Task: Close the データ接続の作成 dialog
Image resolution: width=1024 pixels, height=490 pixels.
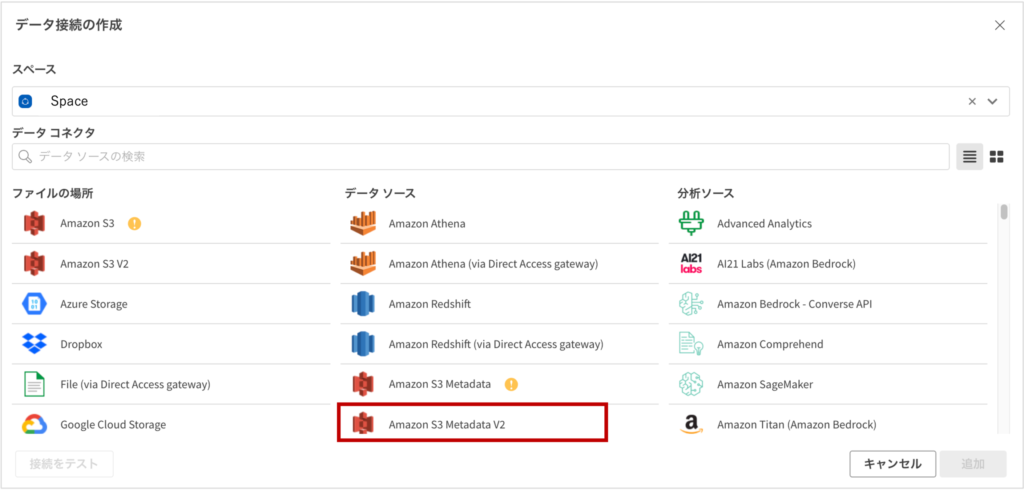Action: pos(999,25)
